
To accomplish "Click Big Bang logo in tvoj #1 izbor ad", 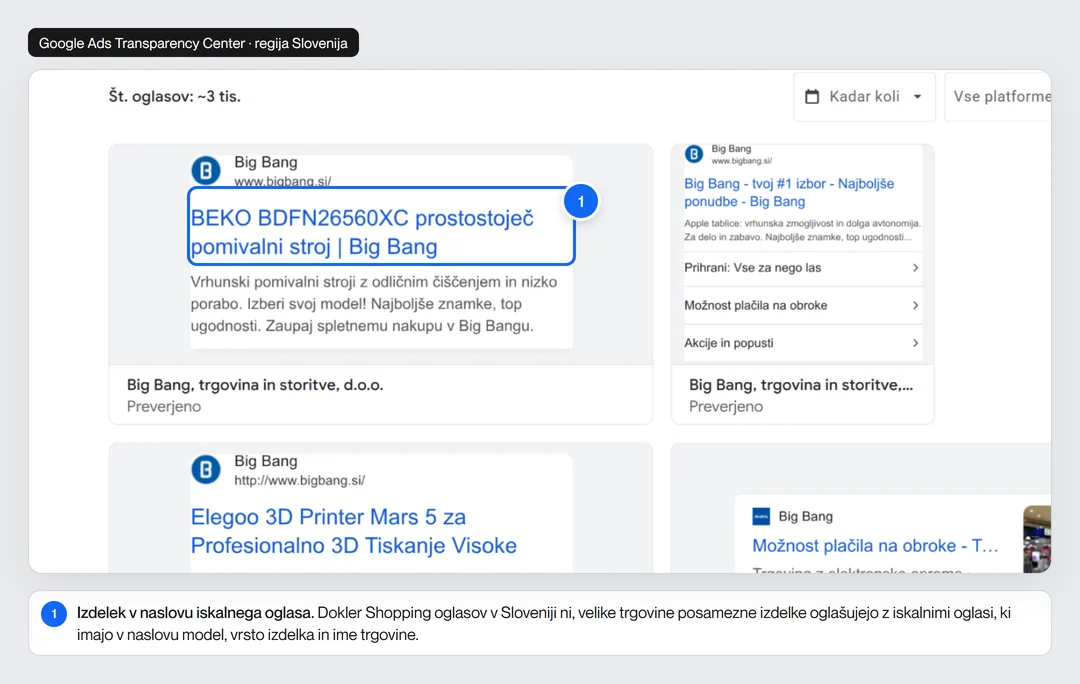I will (694, 154).
